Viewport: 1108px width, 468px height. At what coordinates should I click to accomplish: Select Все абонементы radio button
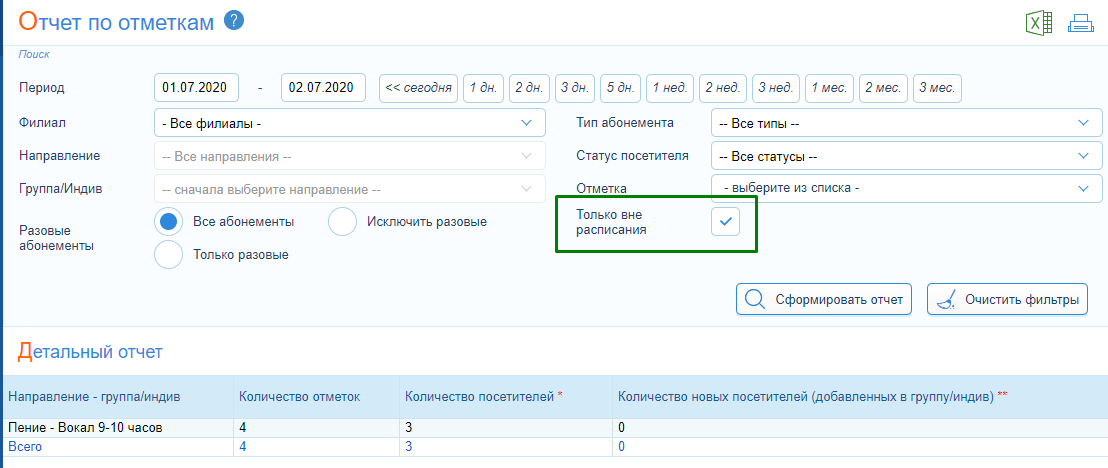[168, 222]
